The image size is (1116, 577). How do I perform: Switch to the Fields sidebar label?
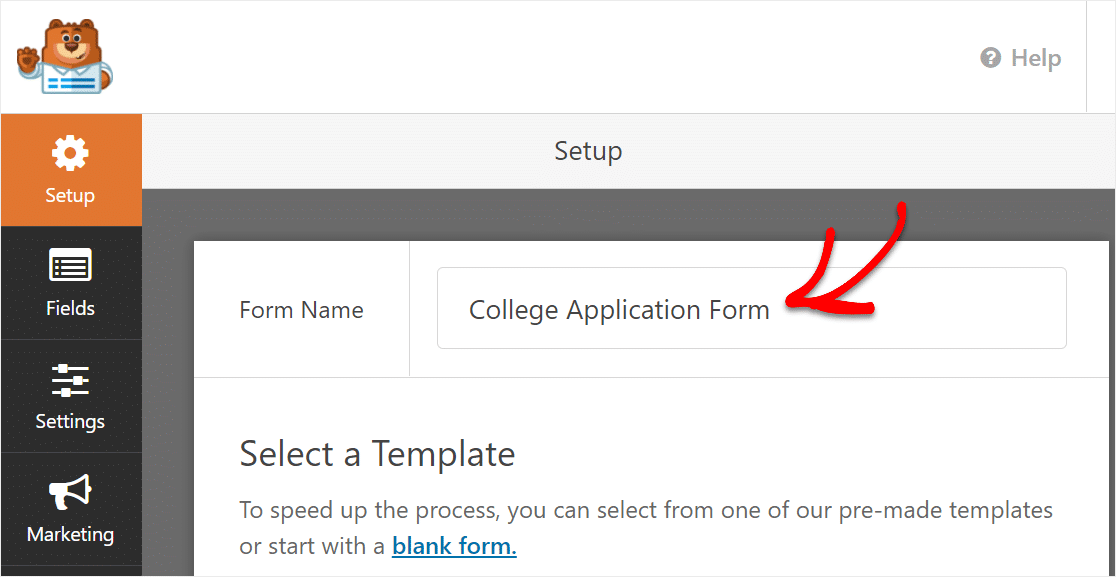click(70, 308)
